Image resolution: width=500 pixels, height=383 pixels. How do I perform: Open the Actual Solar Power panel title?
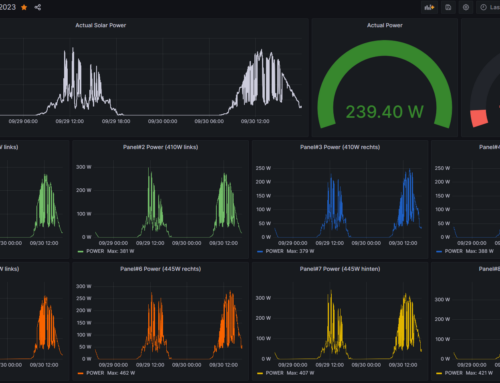click(x=100, y=25)
